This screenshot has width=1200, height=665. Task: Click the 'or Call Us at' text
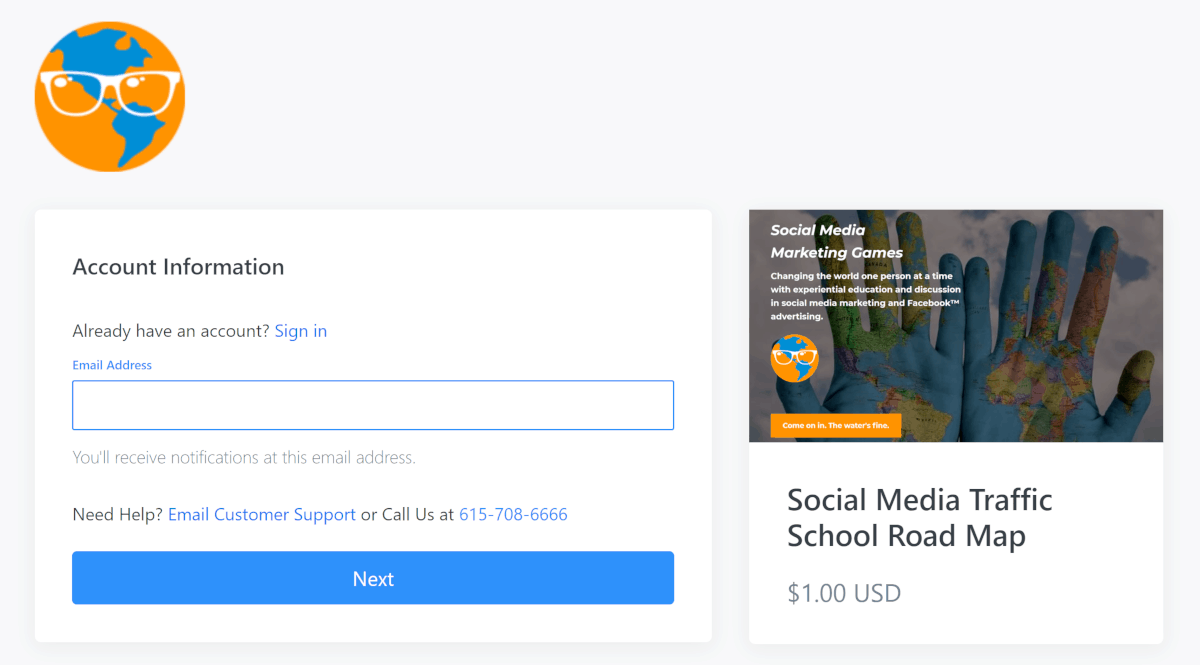tap(407, 515)
